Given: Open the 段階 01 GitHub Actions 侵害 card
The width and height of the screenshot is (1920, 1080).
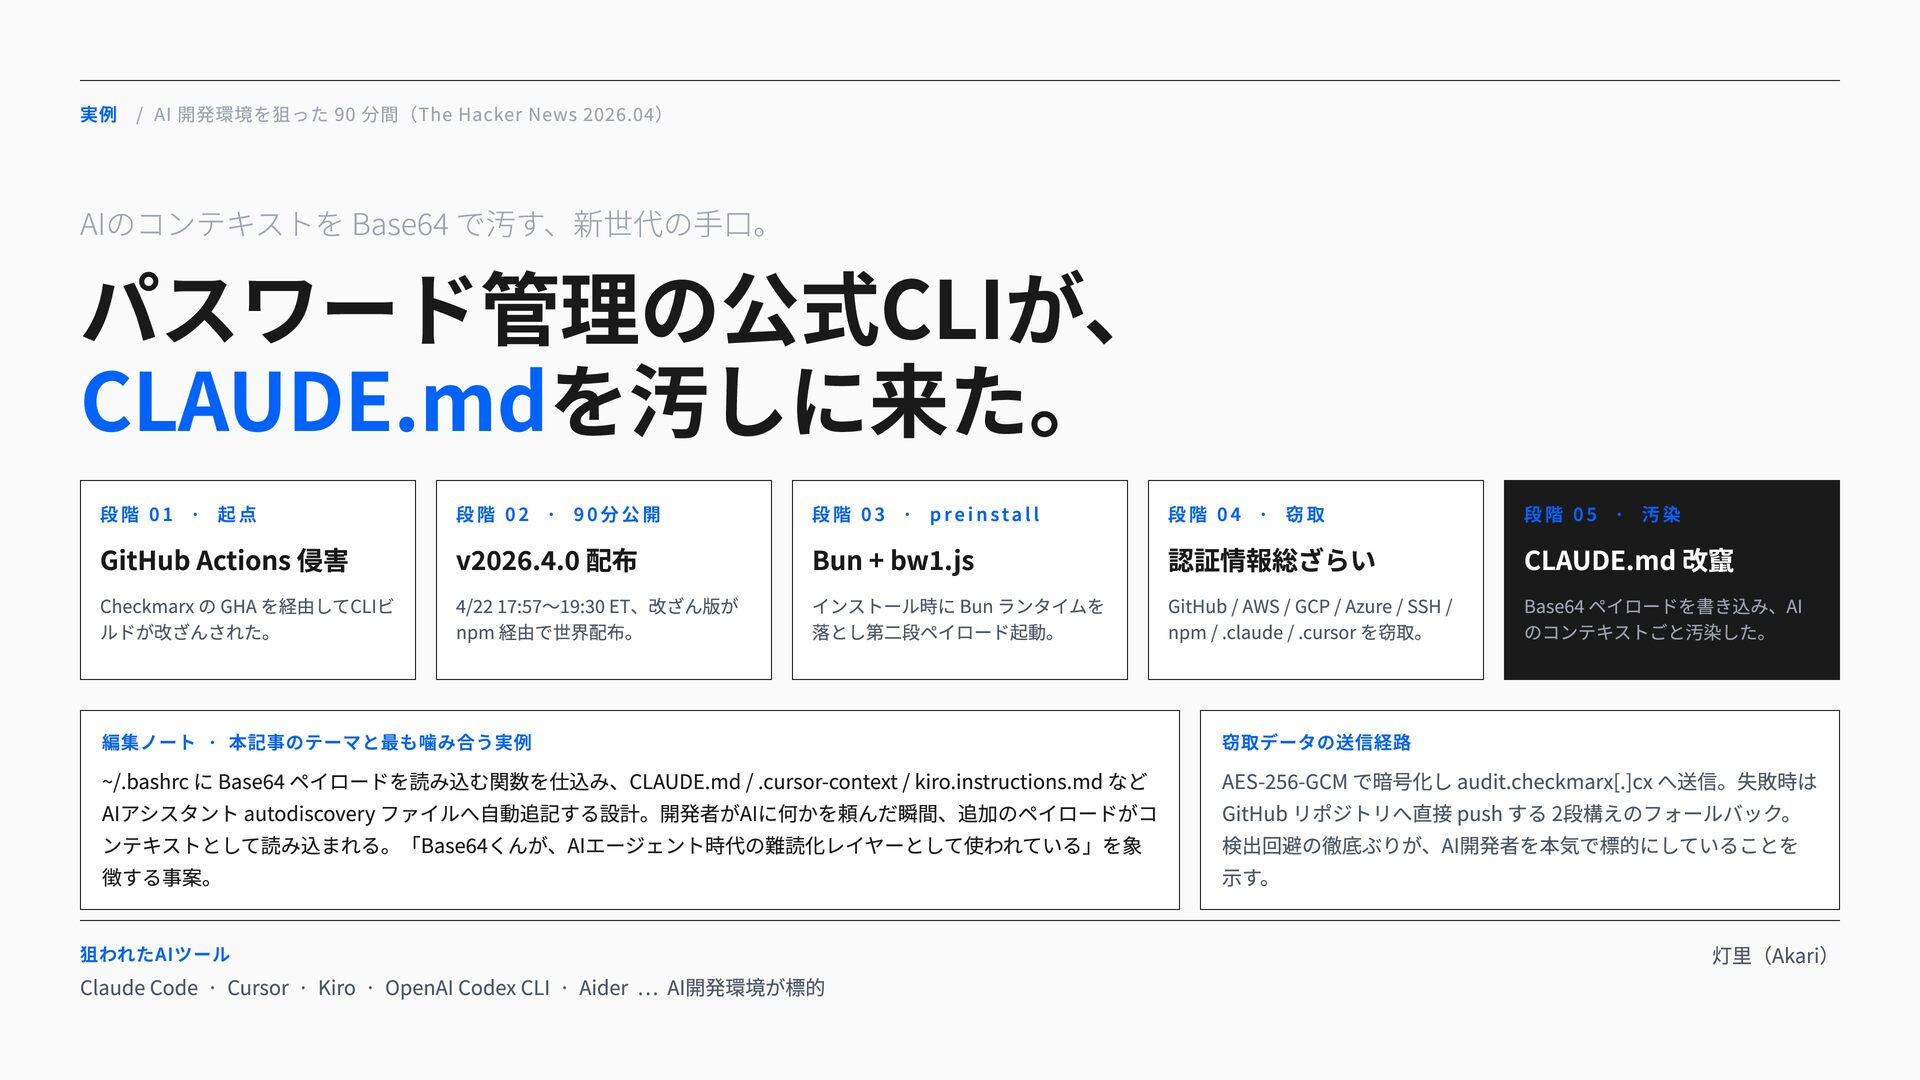Looking at the screenshot, I should pyautogui.click(x=248, y=580).
